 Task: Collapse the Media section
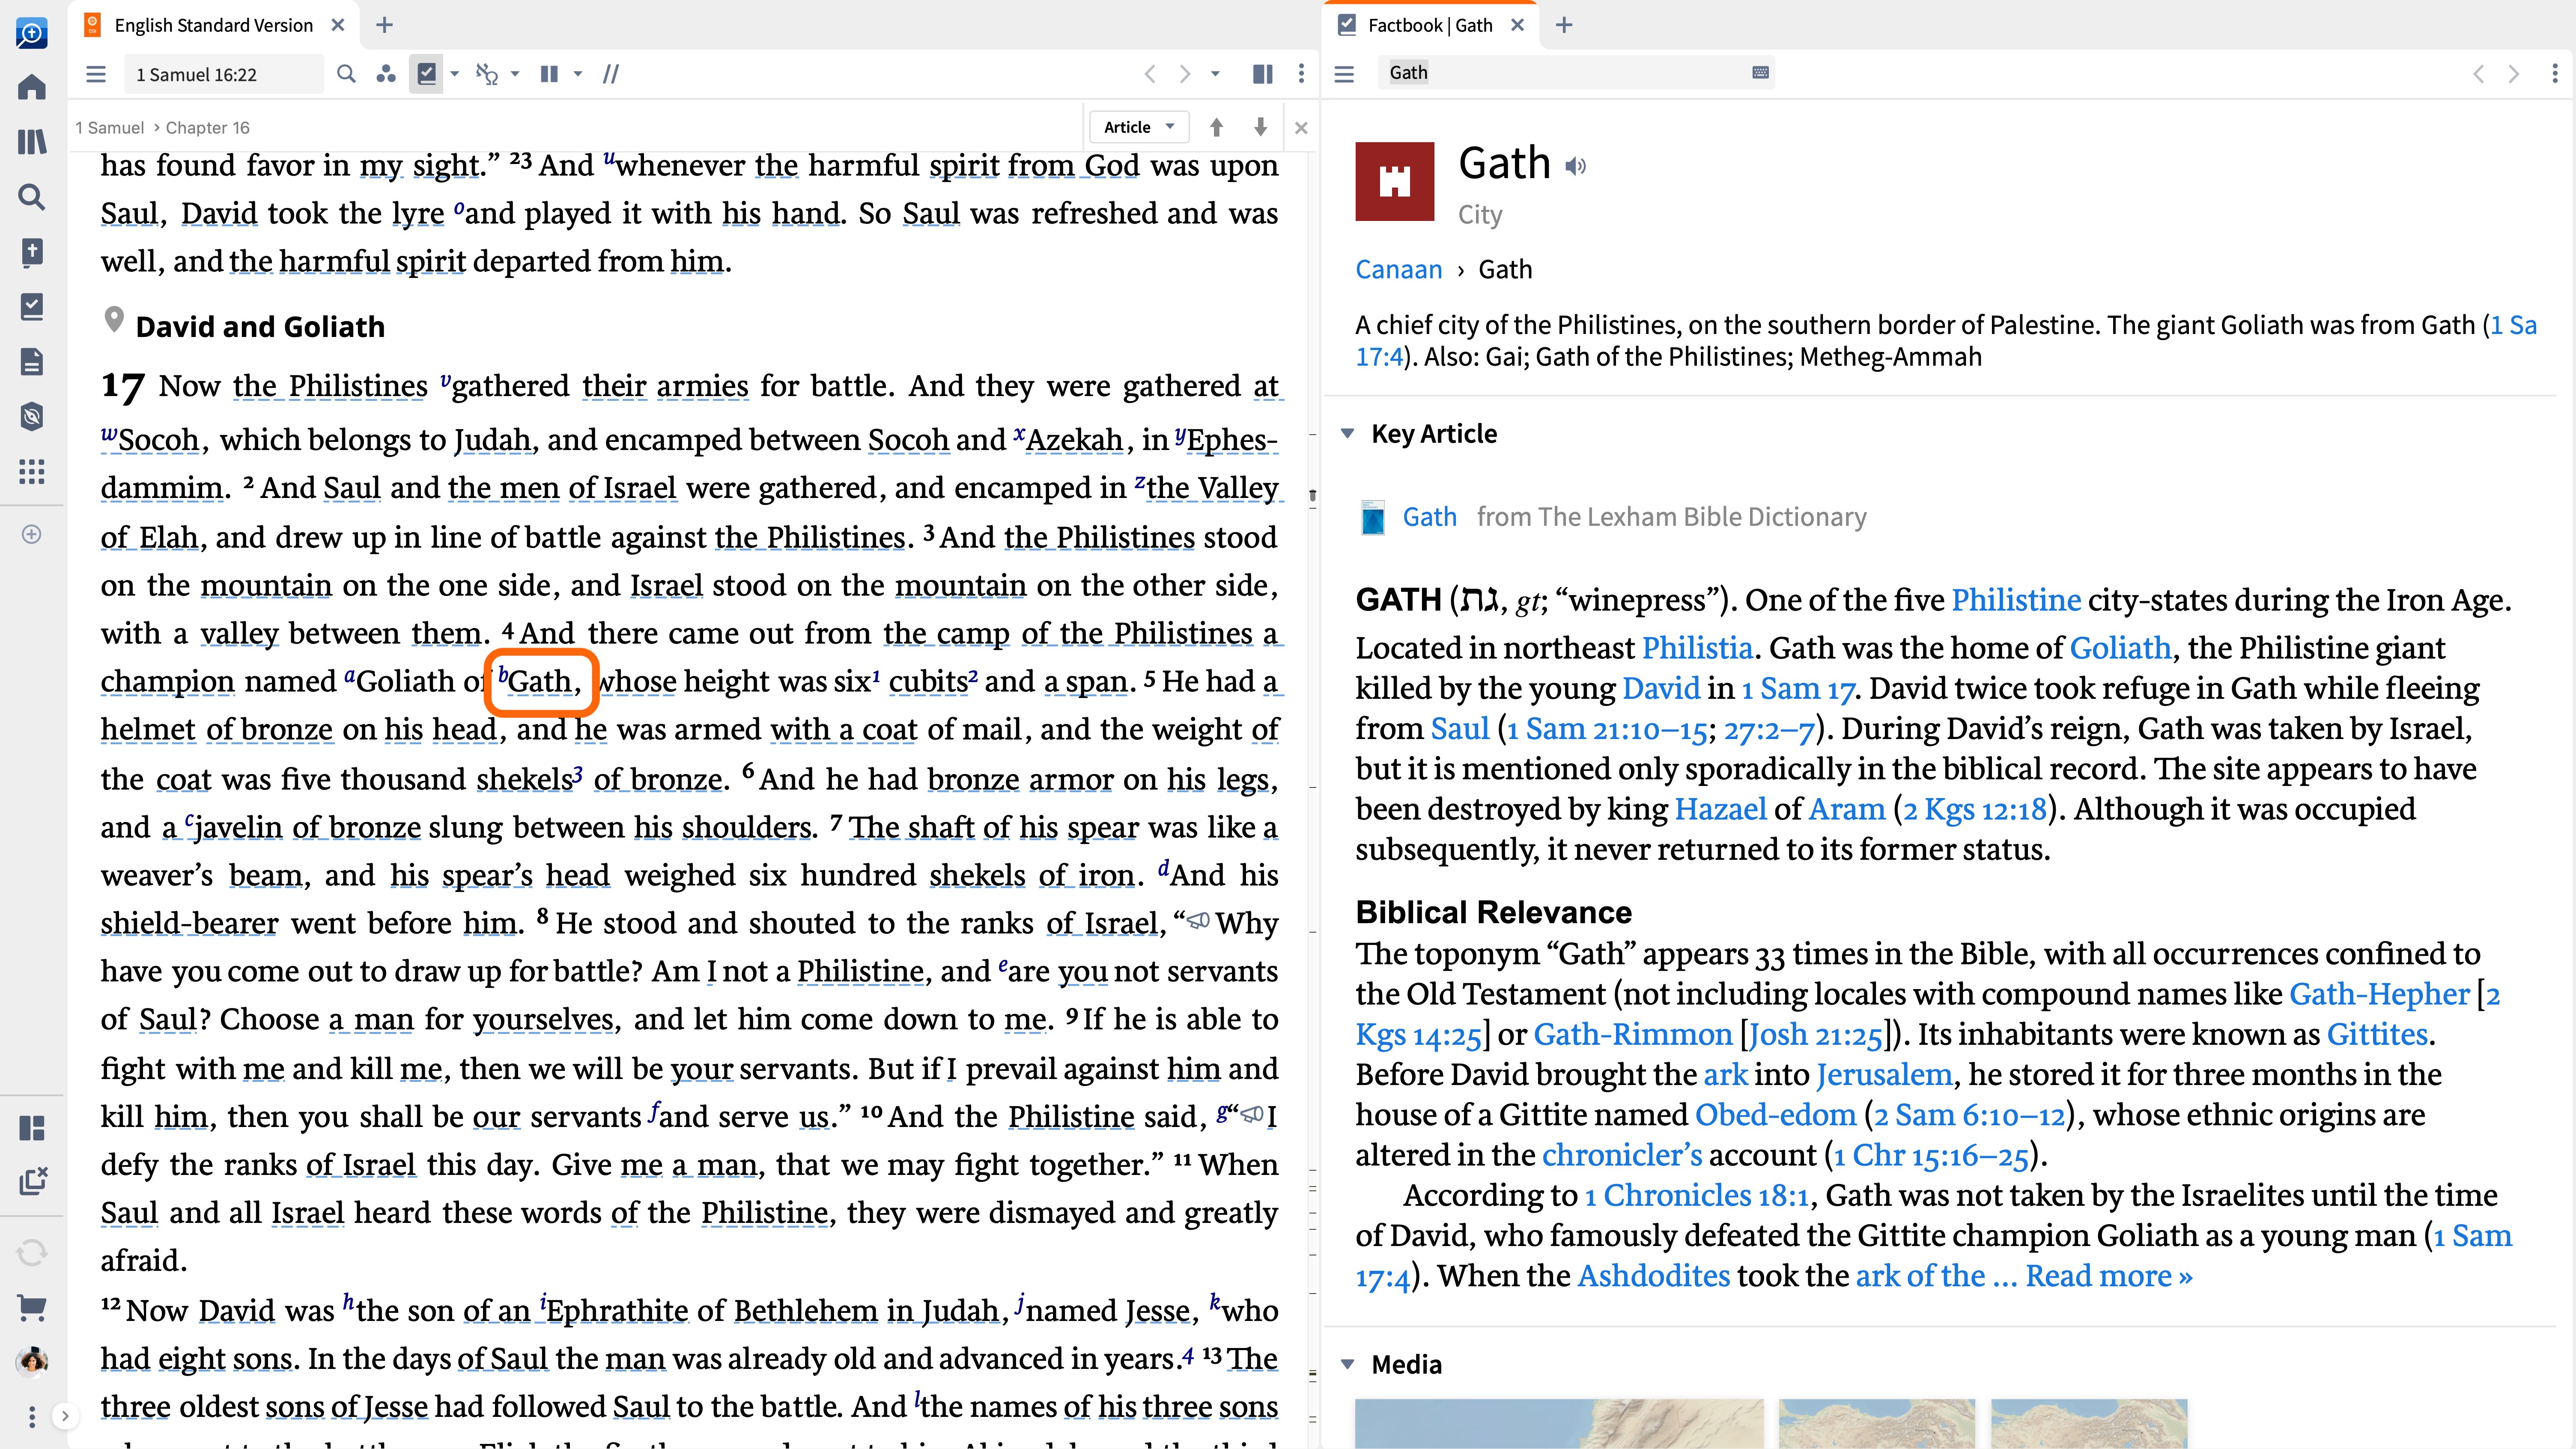(x=1348, y=1364)
